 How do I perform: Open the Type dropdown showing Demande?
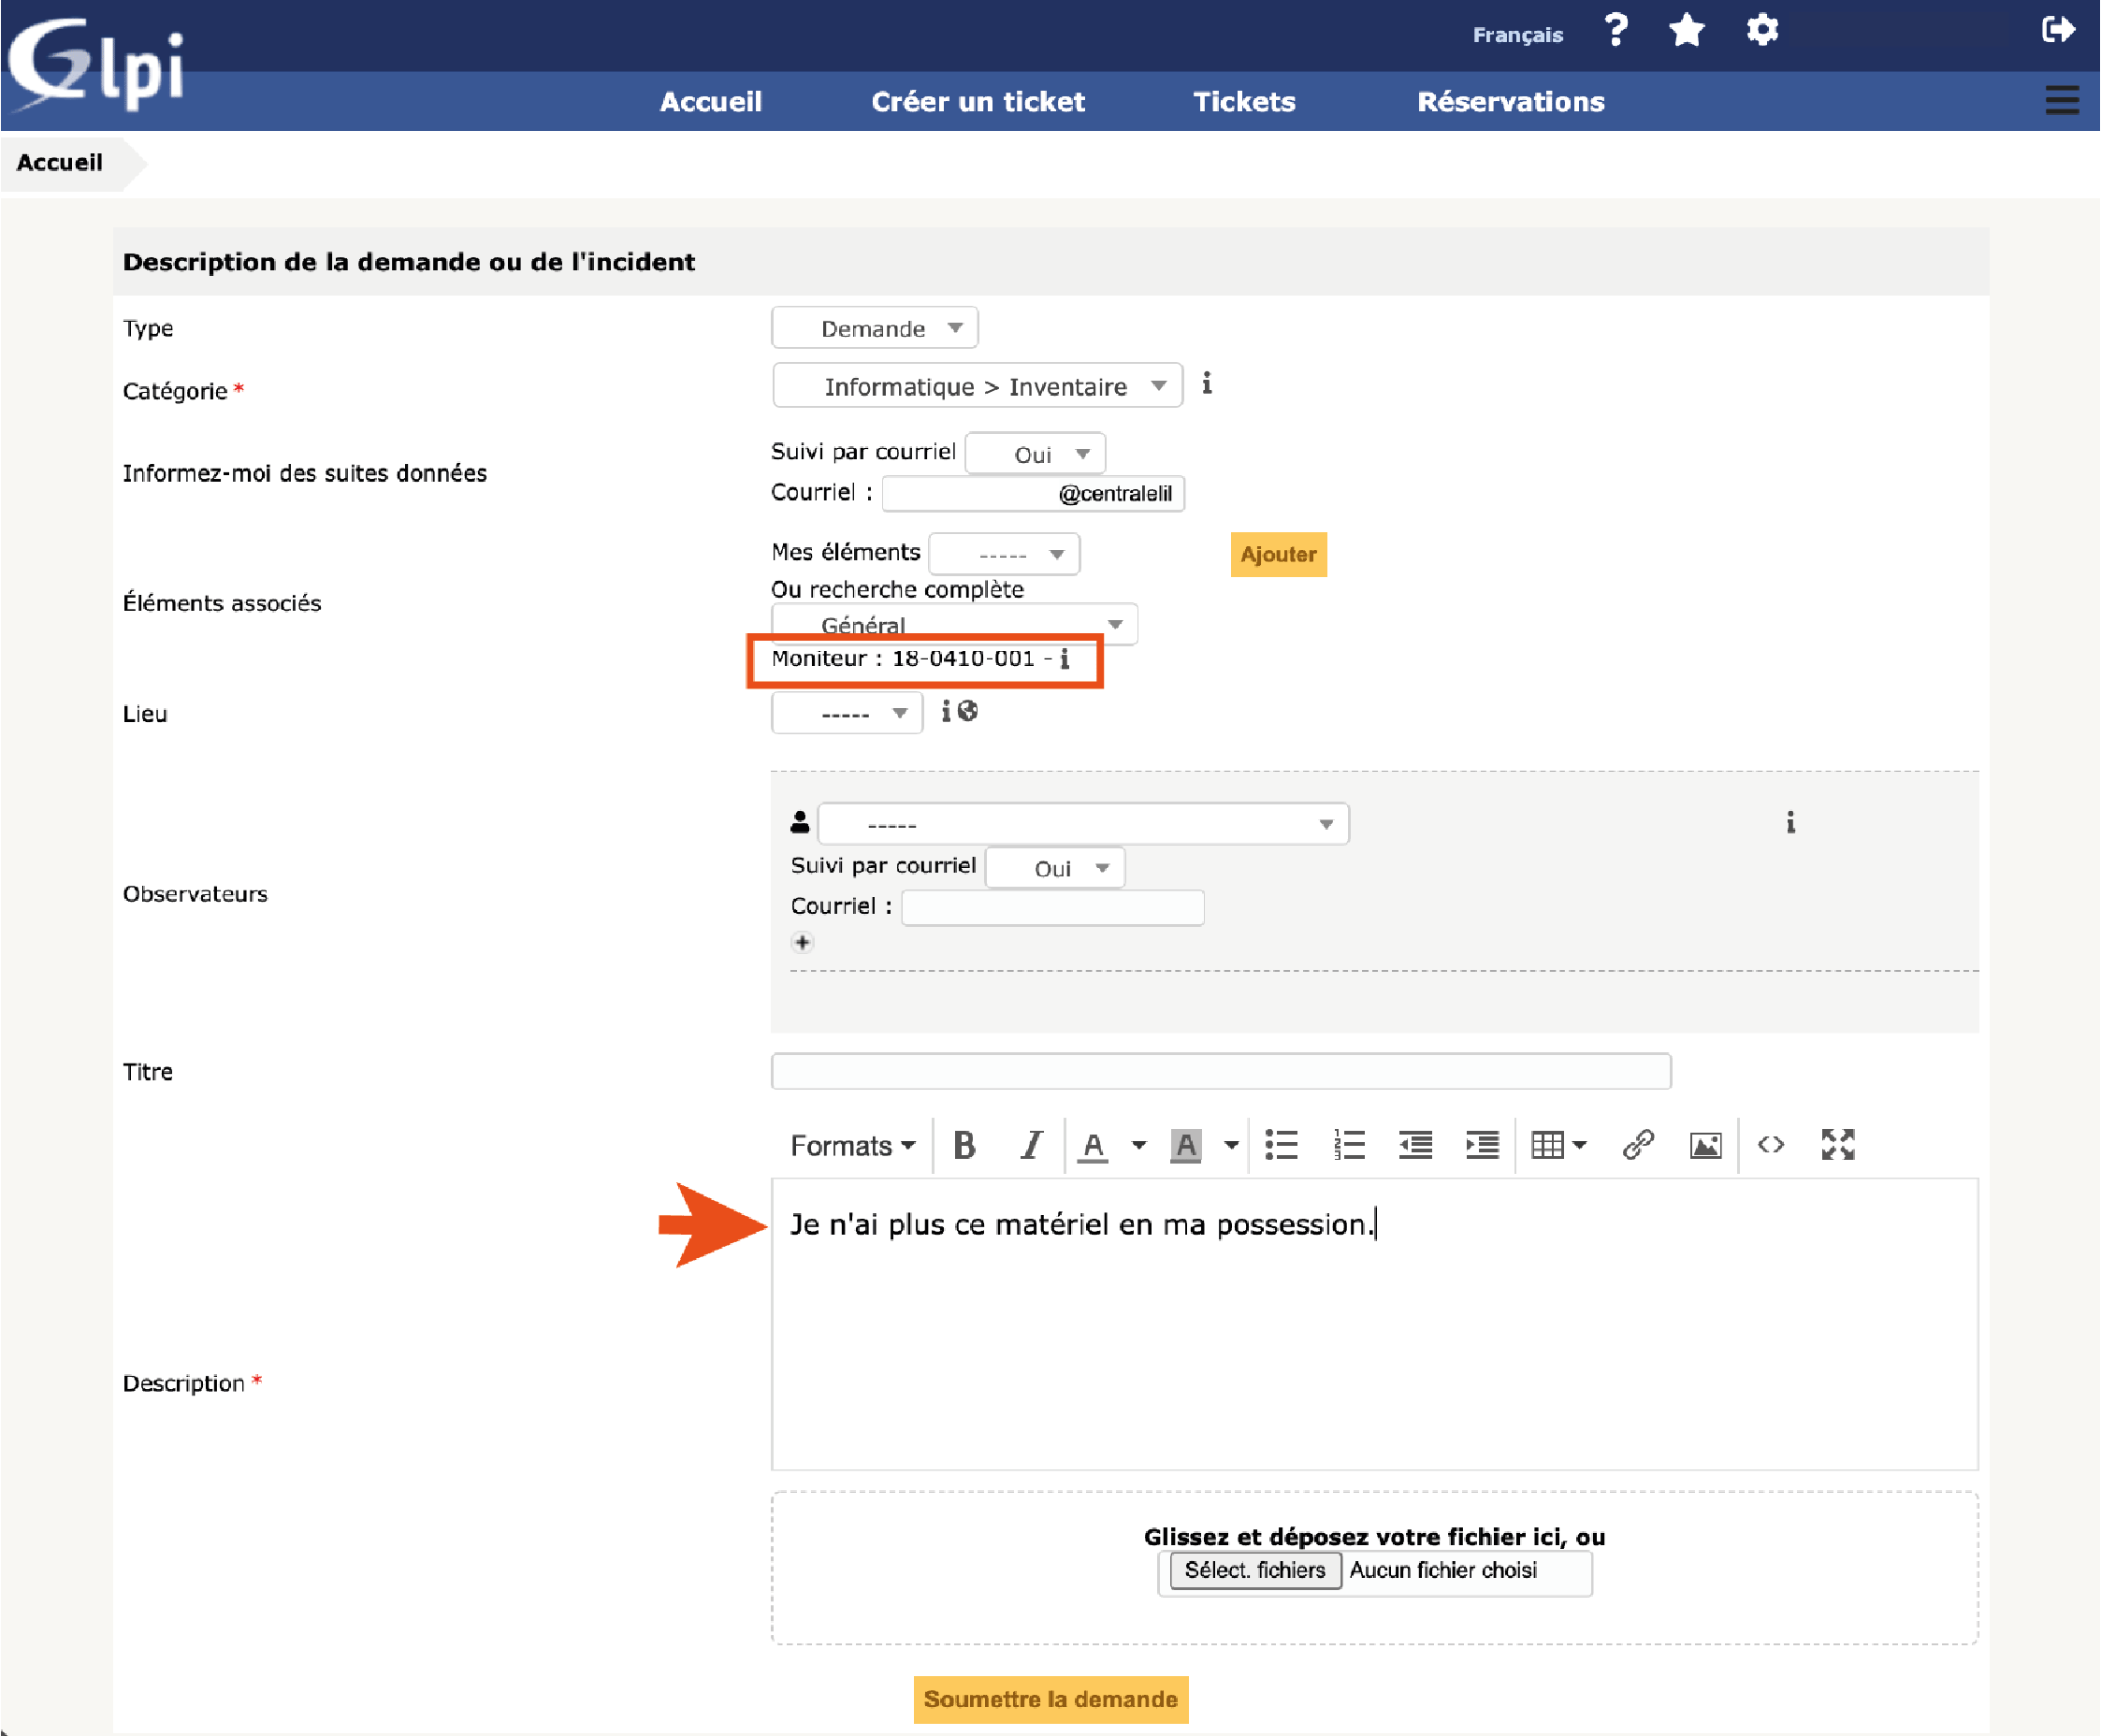coord(874,328)
